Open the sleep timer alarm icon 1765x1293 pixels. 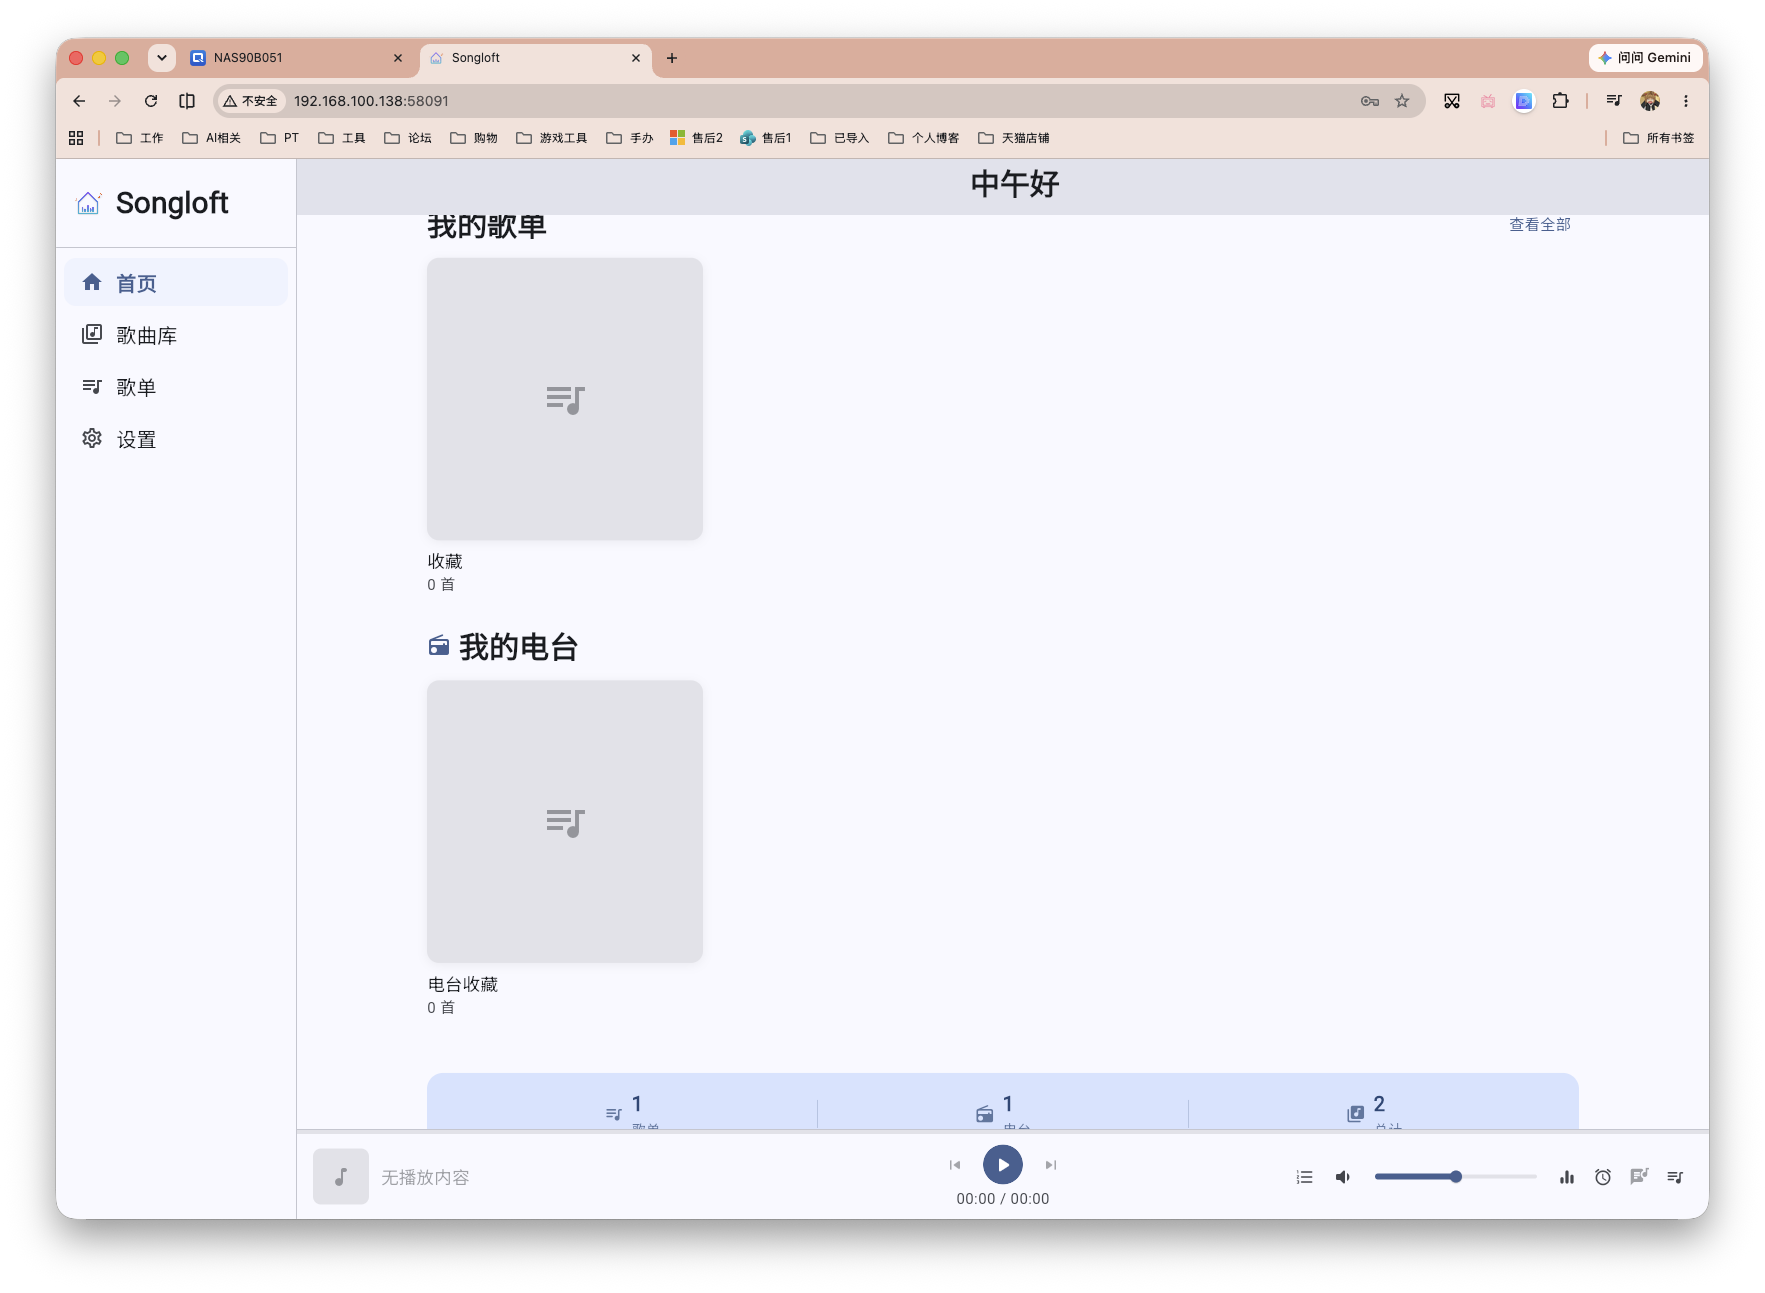point(1603,1177)
